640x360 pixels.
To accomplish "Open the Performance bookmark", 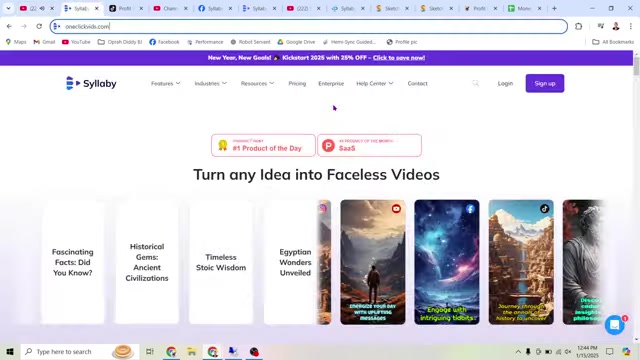I will [205, 42].
